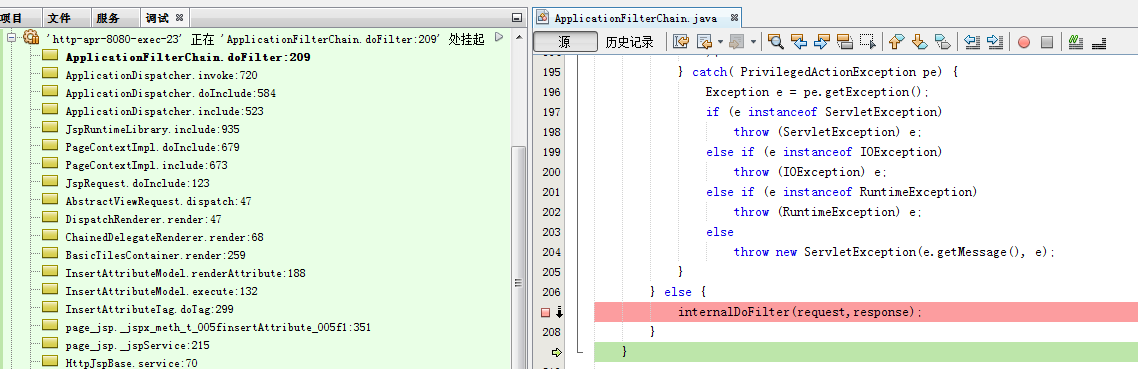This screenshot has width=1138, height=369.
Task: Switch to the 文件 tab
Action: point(60,18)
